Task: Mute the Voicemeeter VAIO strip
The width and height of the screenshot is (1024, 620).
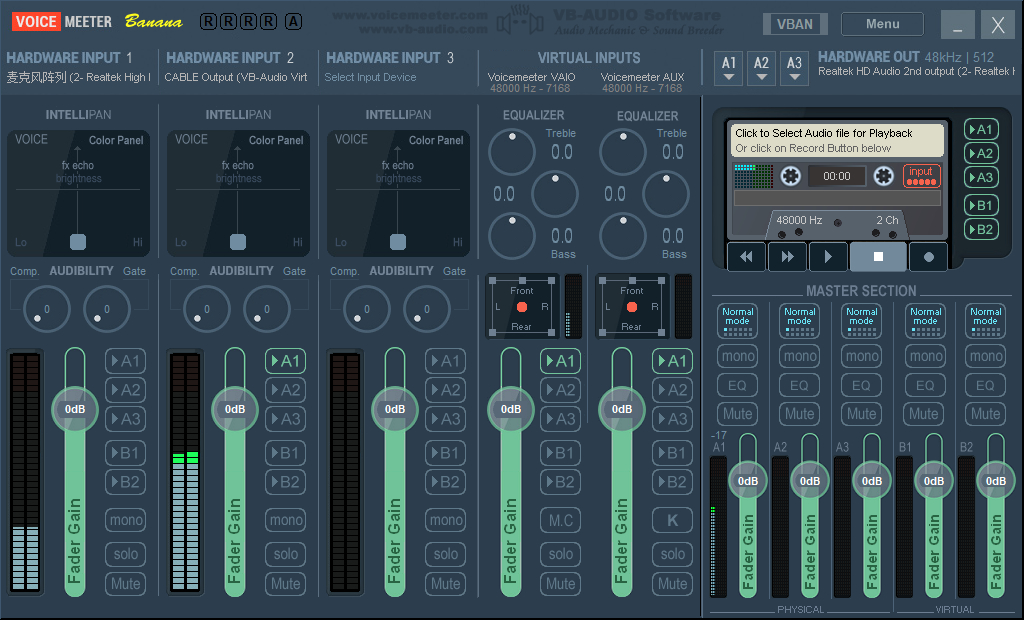Action: coord(560,583)
